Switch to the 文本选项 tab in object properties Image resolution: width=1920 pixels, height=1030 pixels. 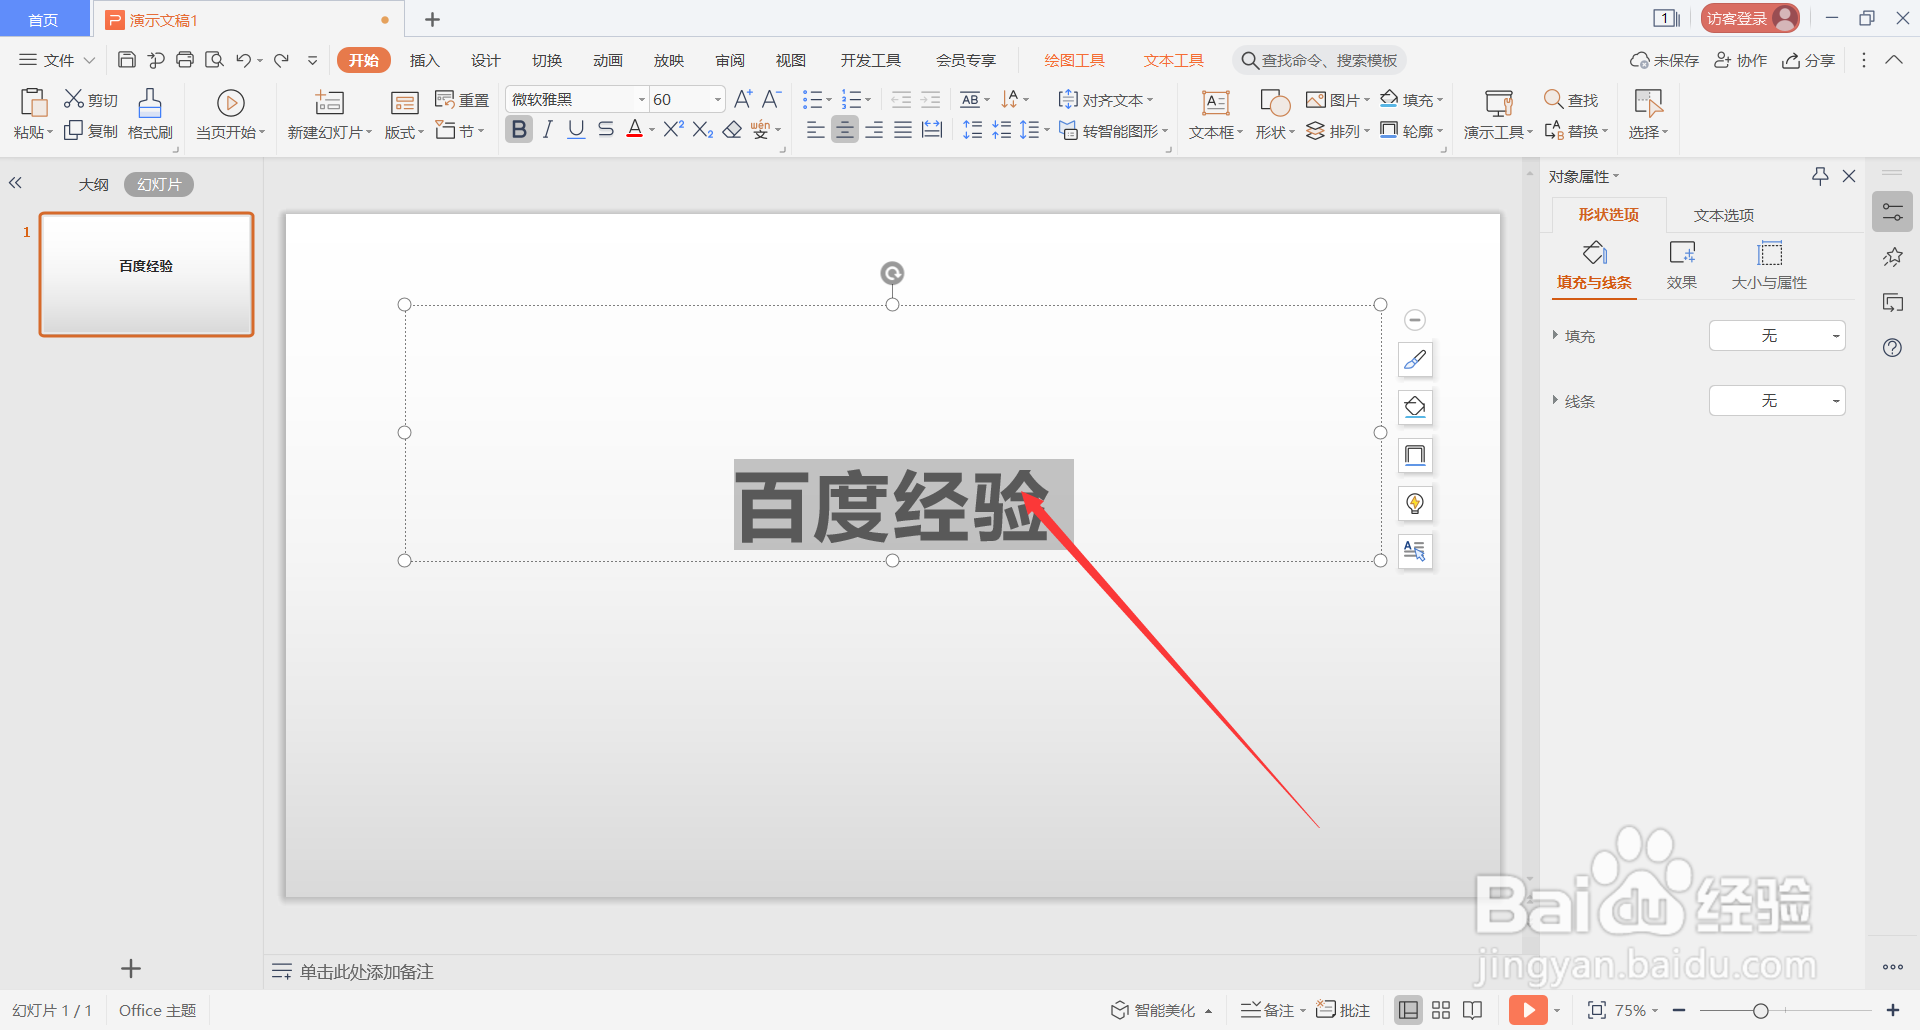(x=1723, y=214)
